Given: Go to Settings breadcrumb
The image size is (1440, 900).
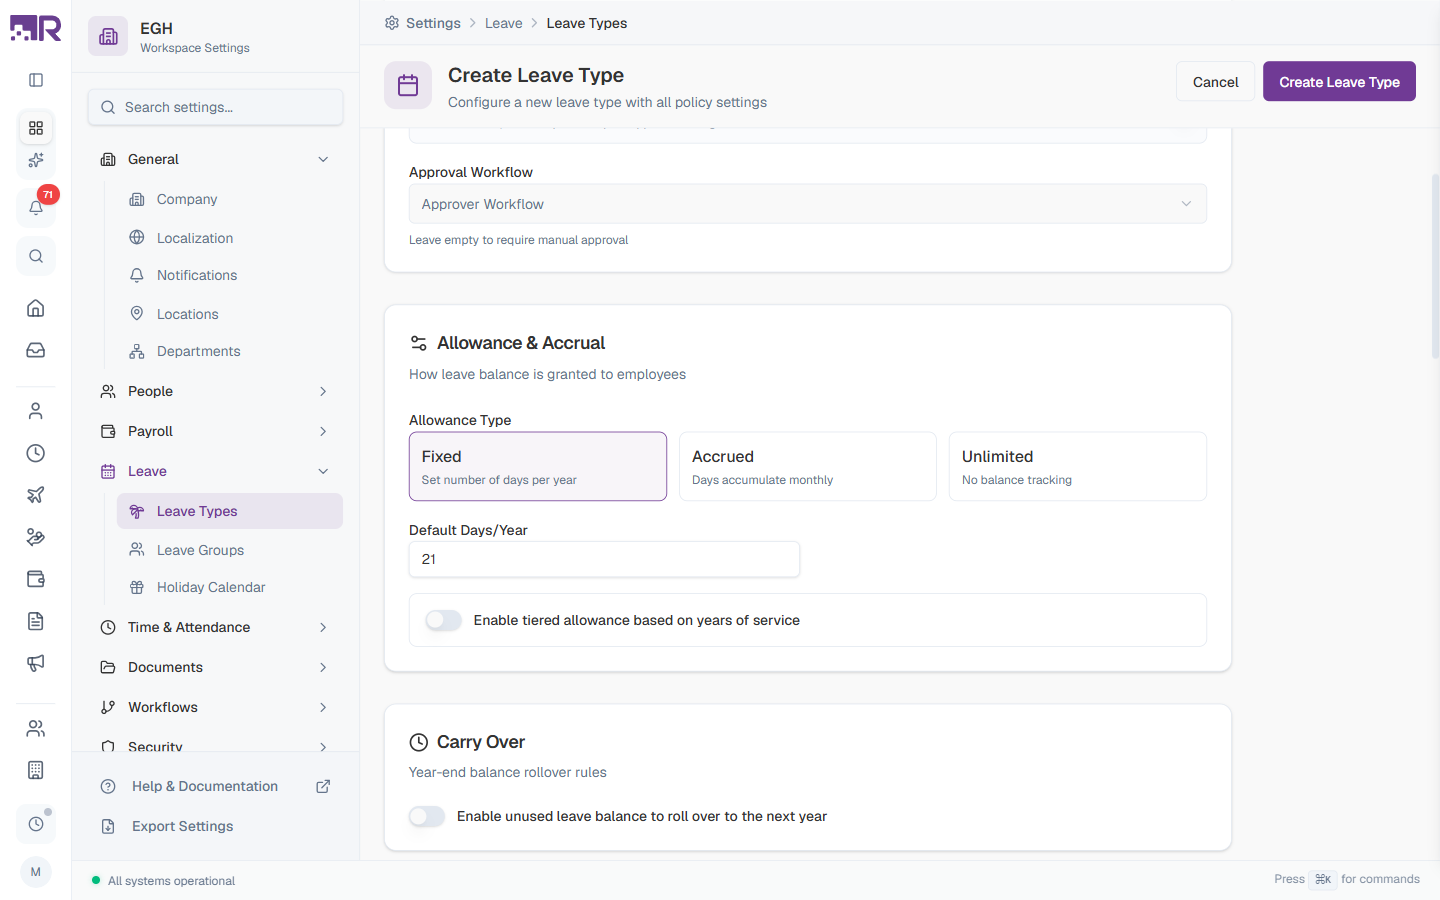Looking at the screenshot, I should click(433, 23).
